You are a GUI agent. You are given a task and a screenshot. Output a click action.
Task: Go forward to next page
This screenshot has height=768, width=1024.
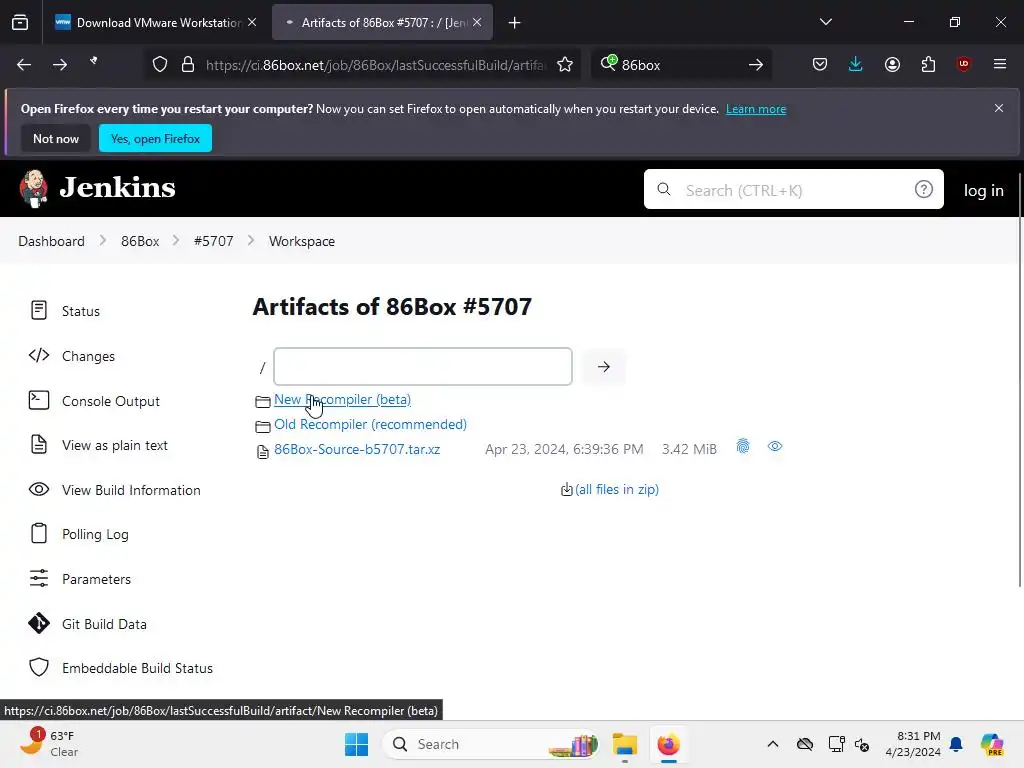(x=60, y=65)
